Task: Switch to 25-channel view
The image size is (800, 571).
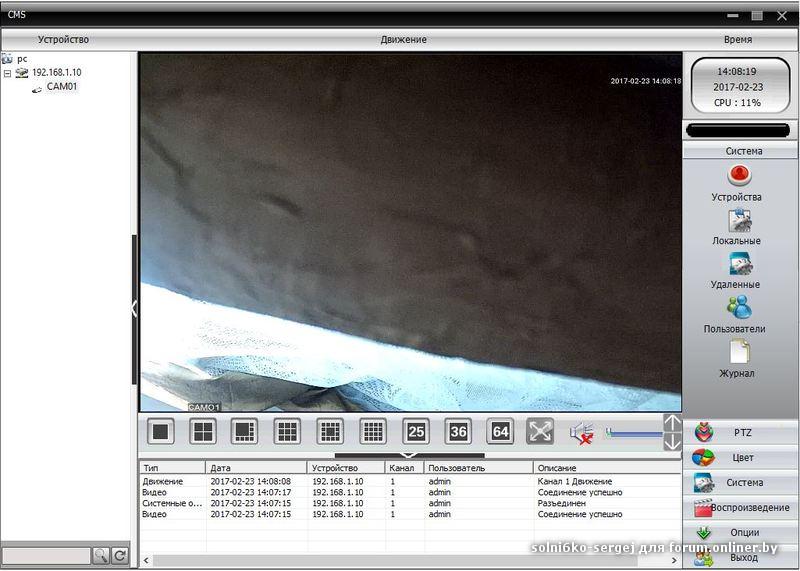Action: click(416, 432)
